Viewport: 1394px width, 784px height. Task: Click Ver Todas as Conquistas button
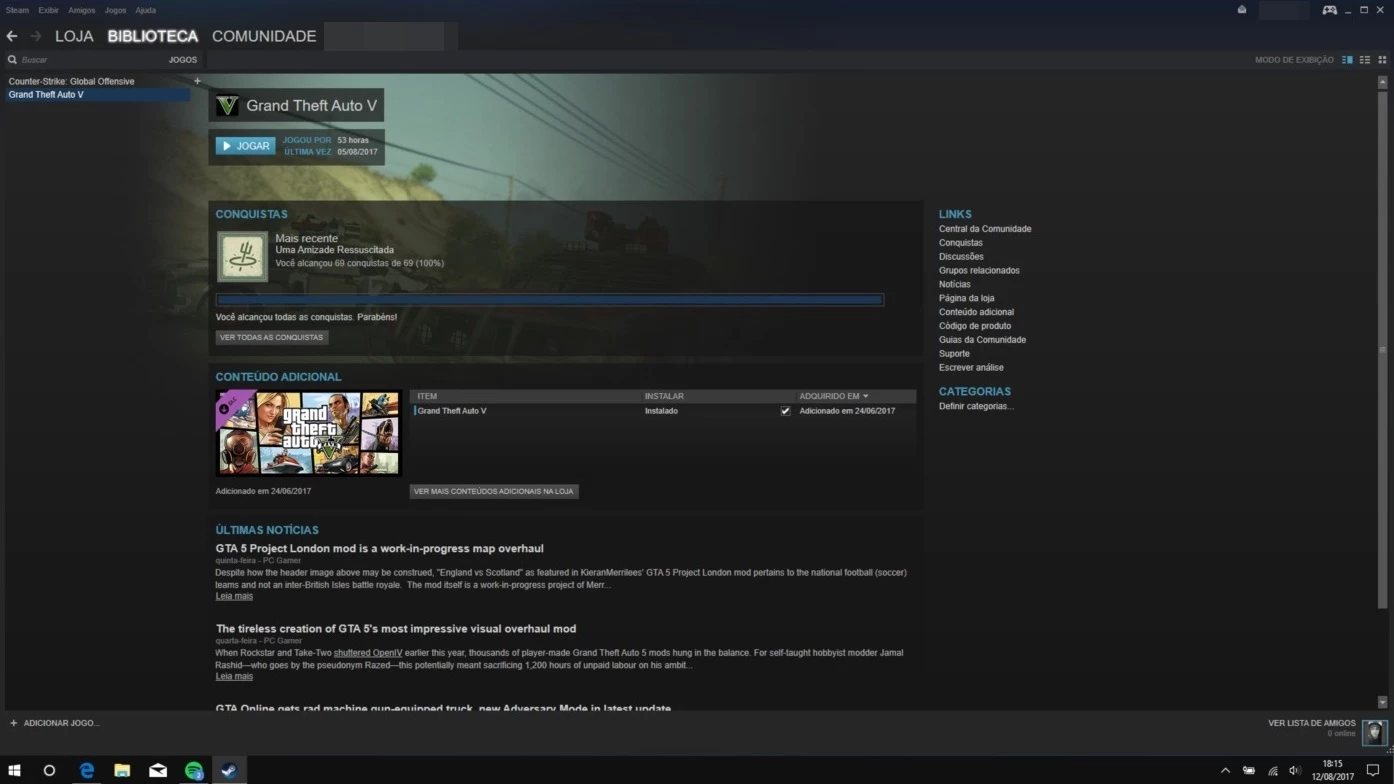coord(272,337)
